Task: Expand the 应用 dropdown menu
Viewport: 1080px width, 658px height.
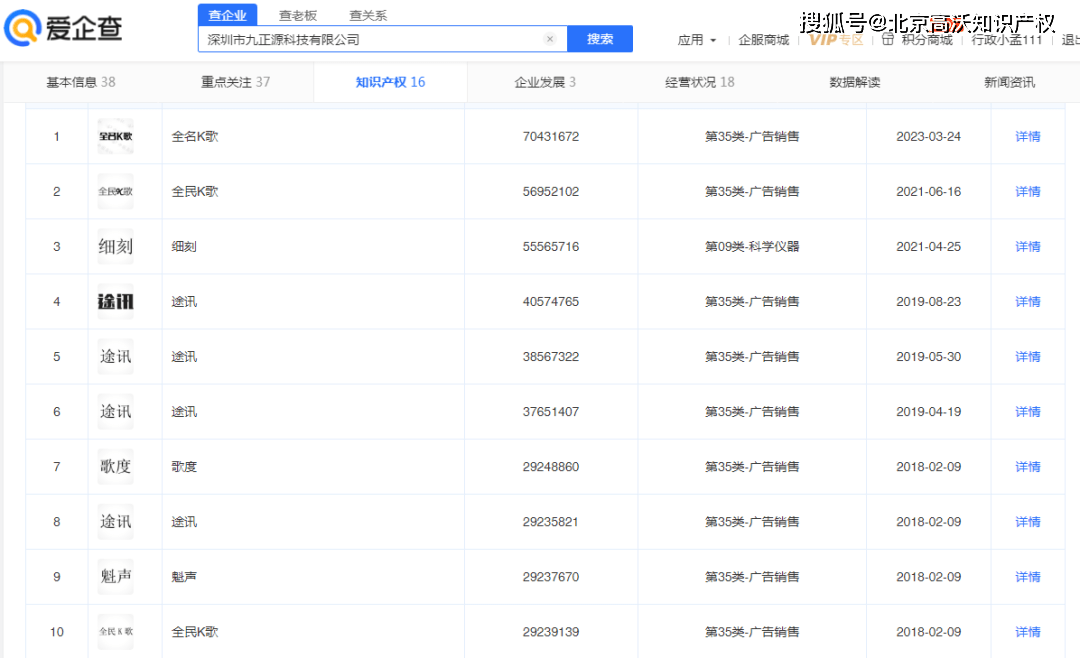Action: (696, 40)
